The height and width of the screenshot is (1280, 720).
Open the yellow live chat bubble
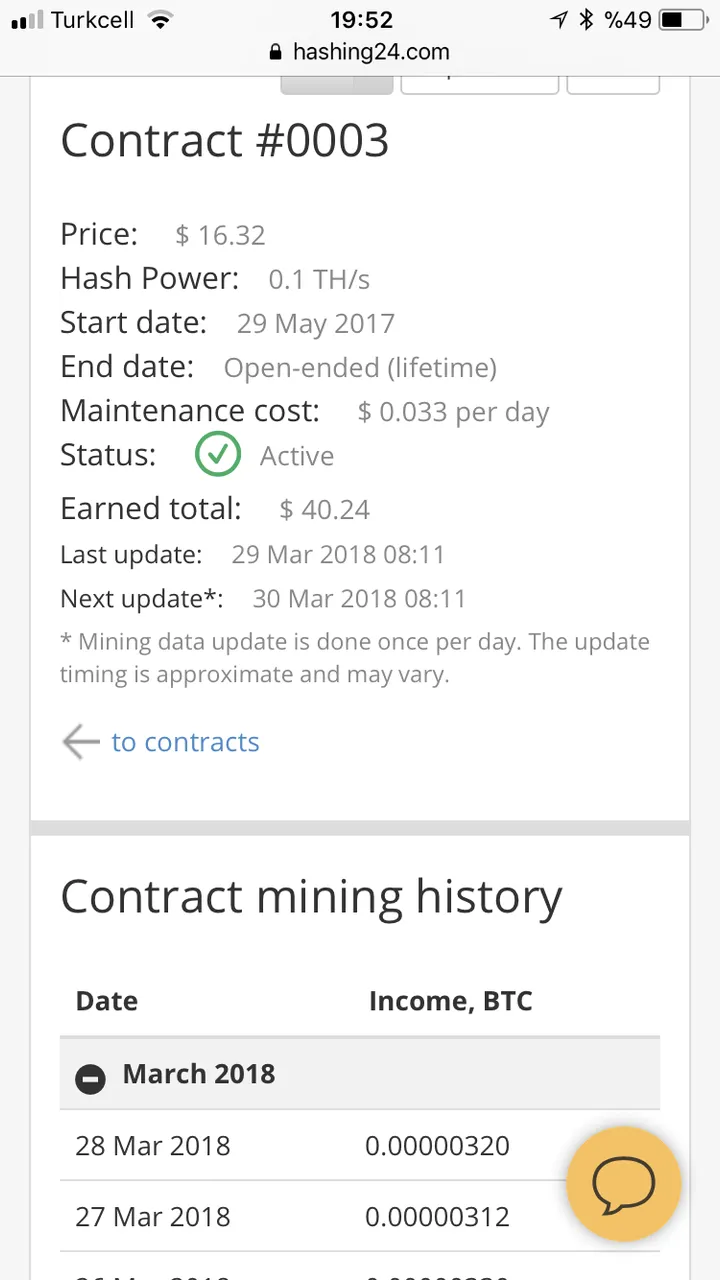pos(623,1184)
